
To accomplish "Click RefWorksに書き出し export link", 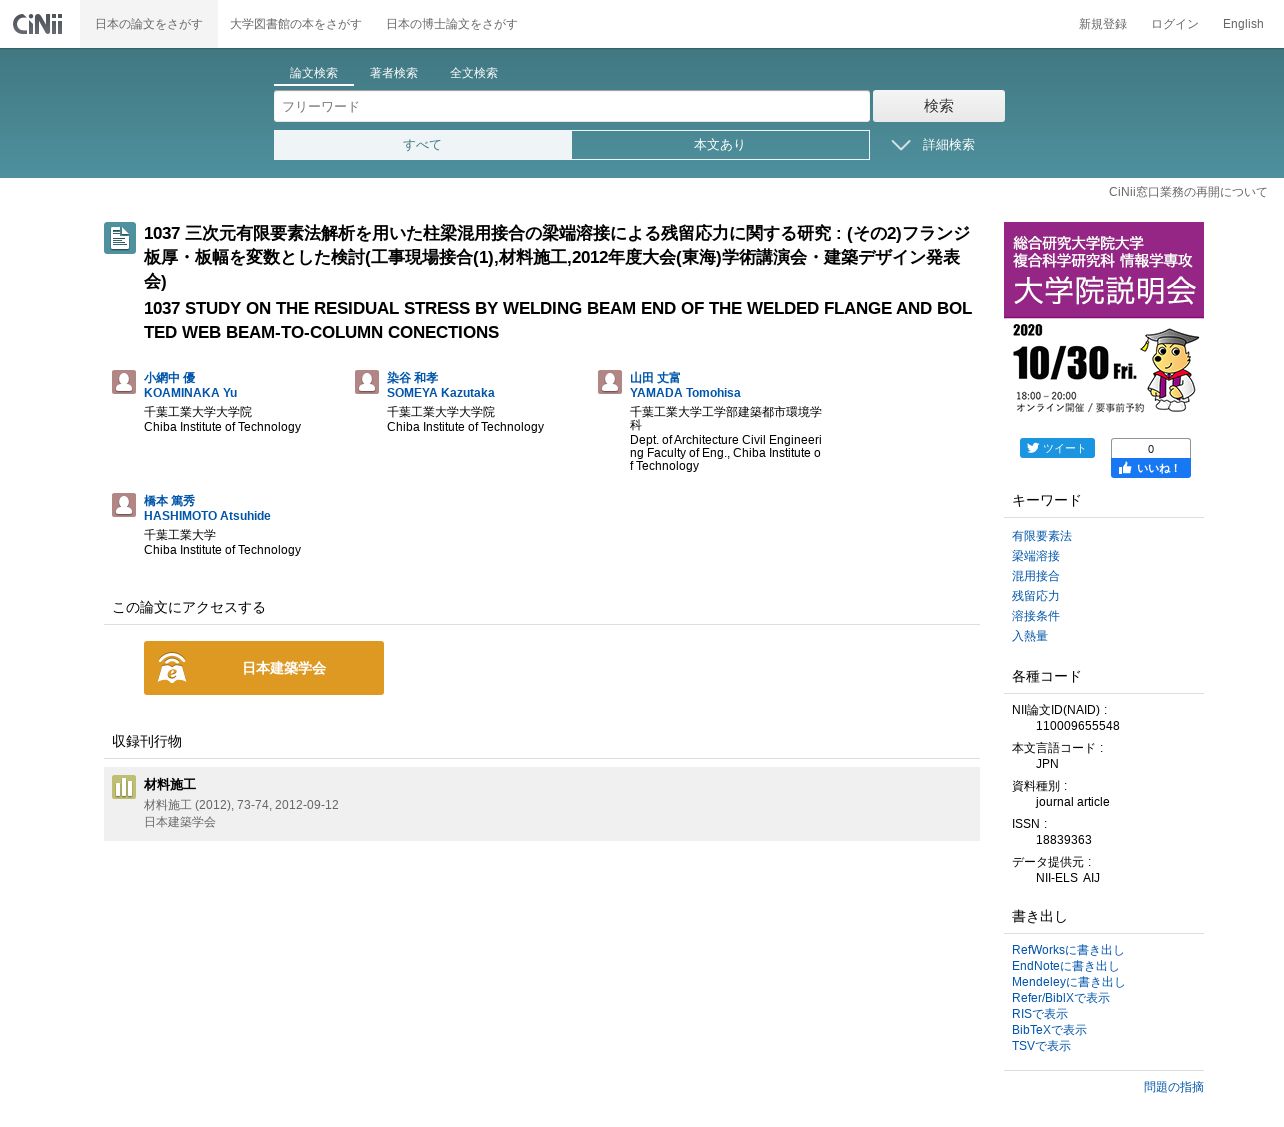I will [x=1068, y=950].
